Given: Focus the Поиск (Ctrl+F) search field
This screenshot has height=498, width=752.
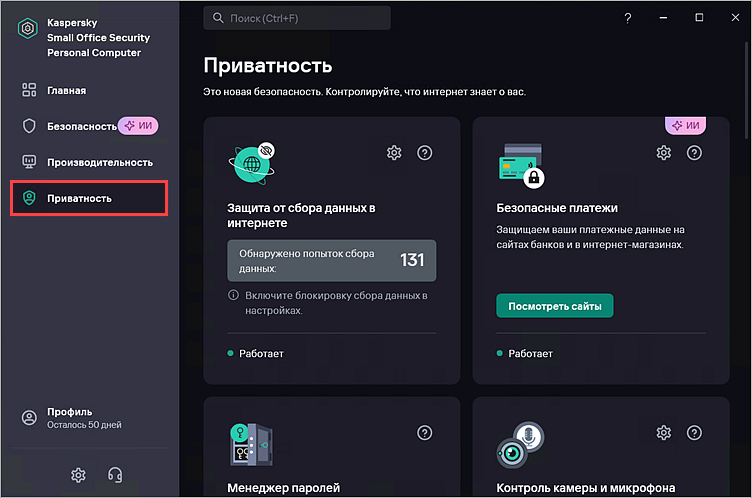Looking at the screenshot, I should (x=297, y=18).
